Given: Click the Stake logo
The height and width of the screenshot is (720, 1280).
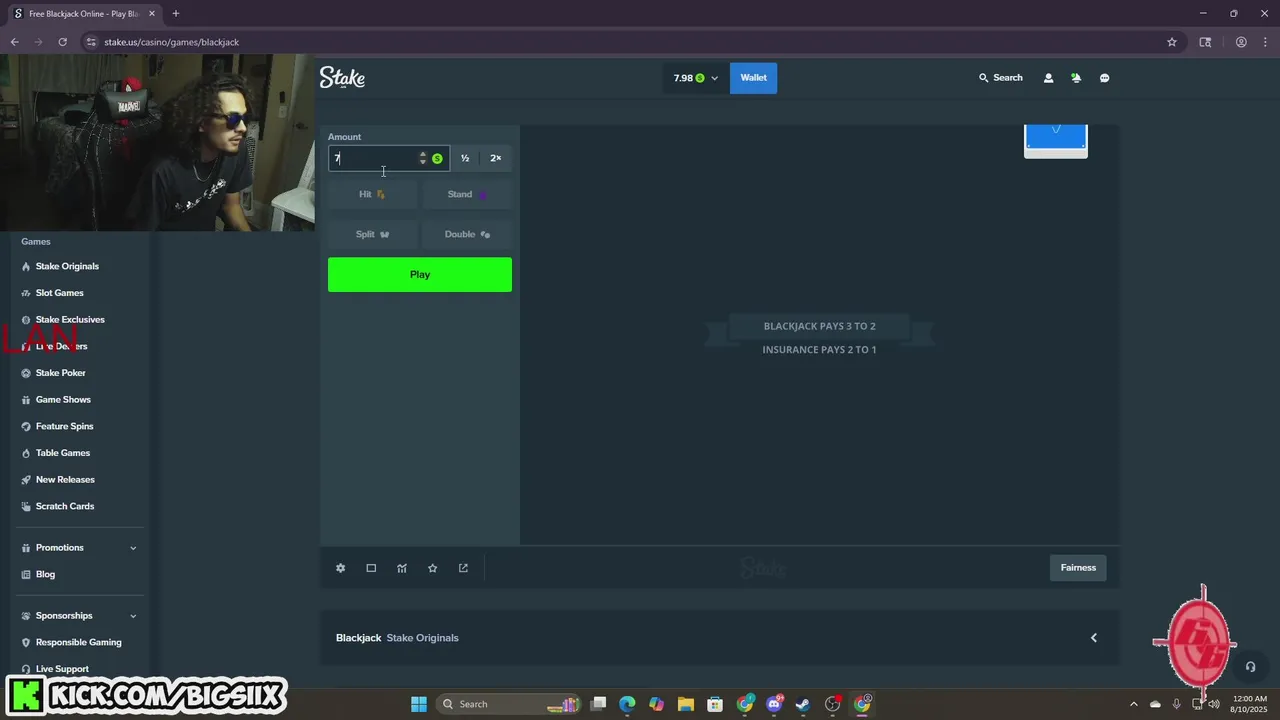Looking at the screenshot, I should click(x=342, y=78).
